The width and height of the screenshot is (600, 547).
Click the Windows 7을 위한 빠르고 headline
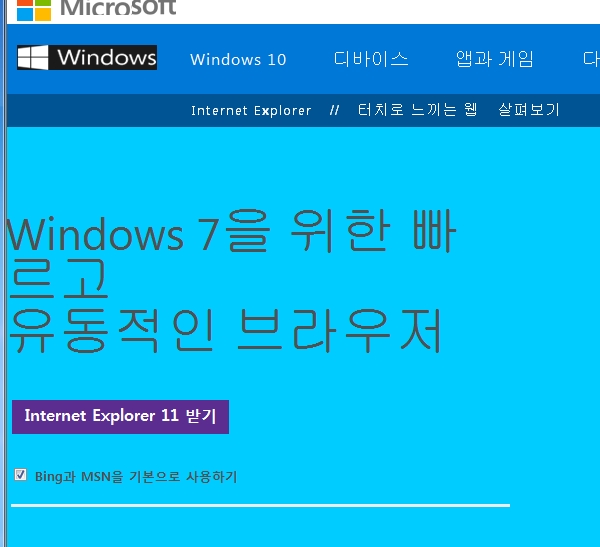(x=232, y=254)
